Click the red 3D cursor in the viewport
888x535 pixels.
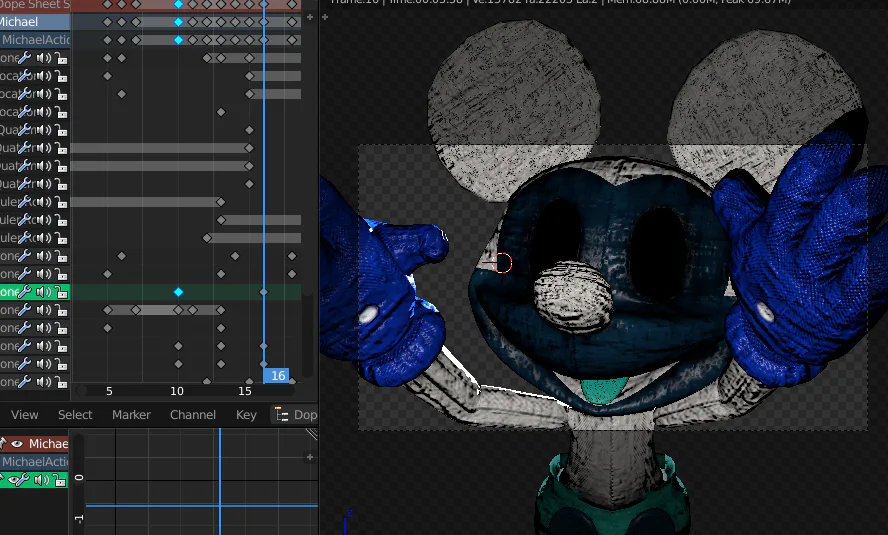click(x=503, y=263)
